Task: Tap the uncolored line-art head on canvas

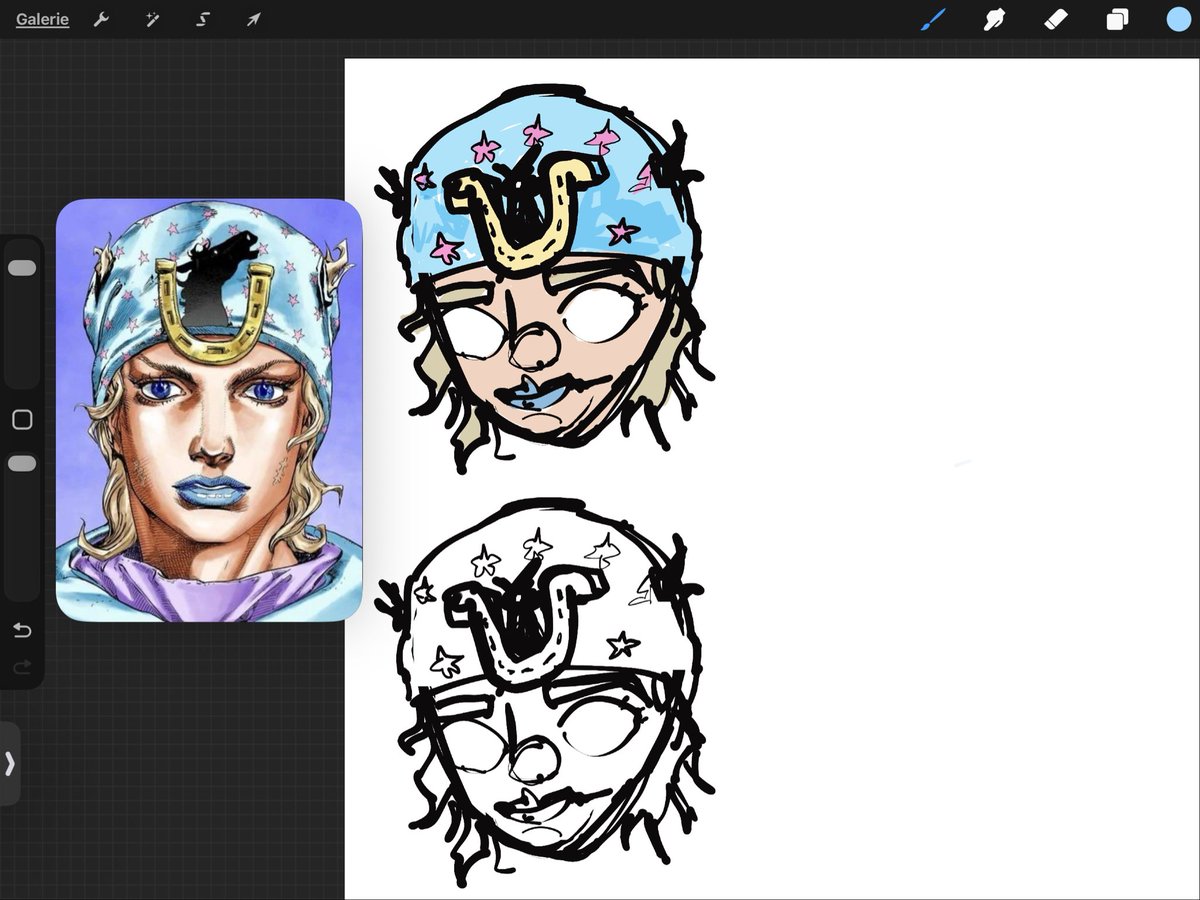Action: 545,692
